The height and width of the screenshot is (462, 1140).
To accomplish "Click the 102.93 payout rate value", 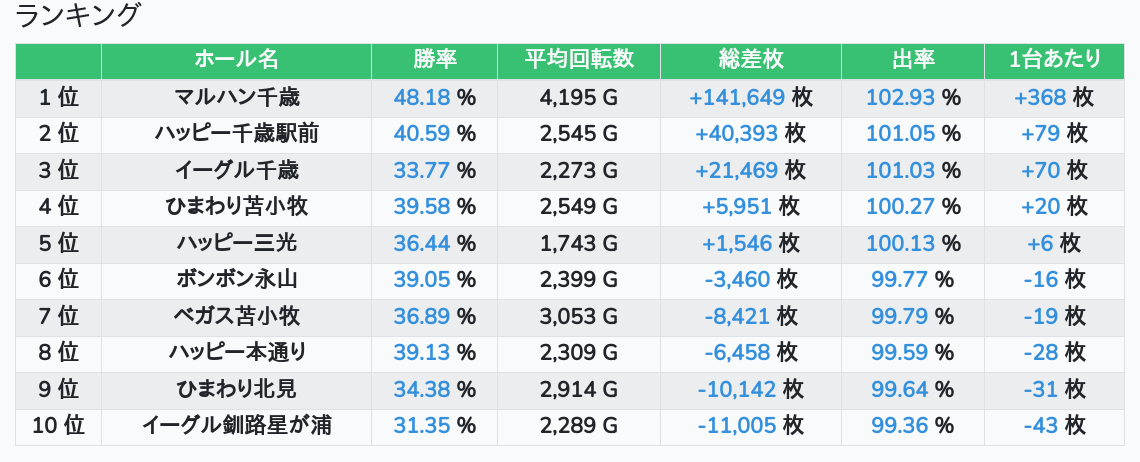I will [x=900, y=97].
